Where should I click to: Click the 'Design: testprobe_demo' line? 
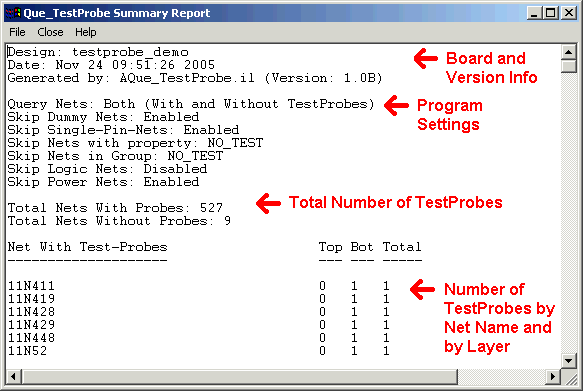(98, 52)
